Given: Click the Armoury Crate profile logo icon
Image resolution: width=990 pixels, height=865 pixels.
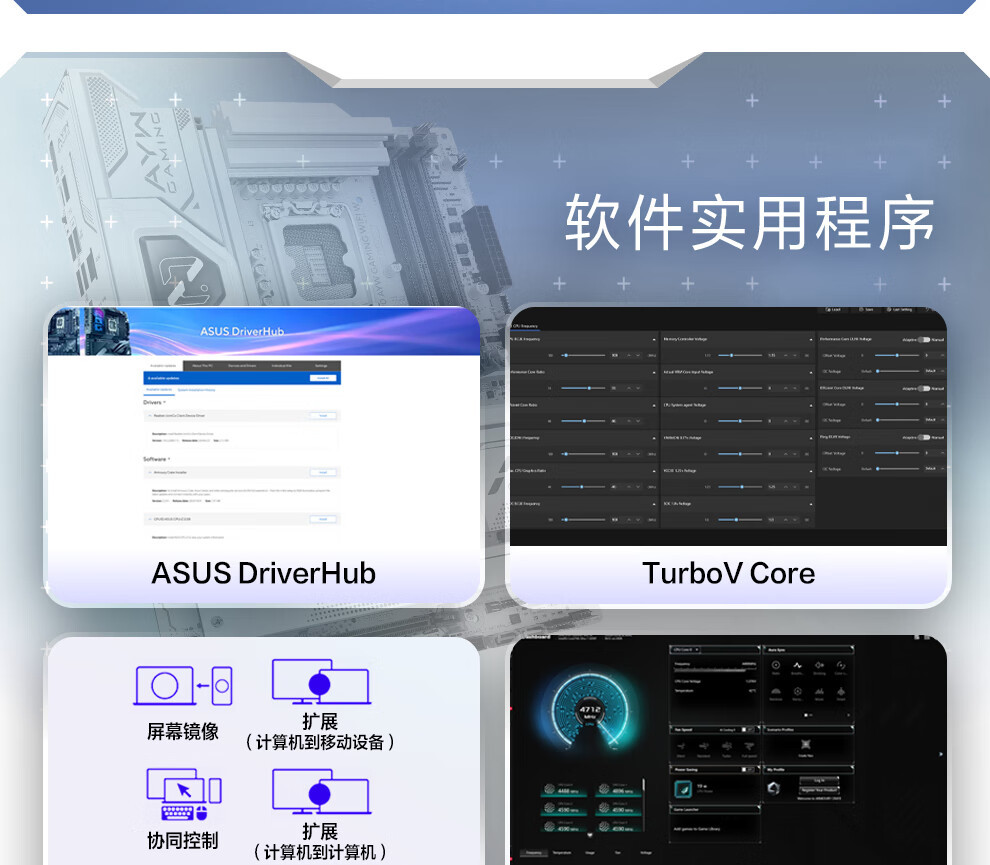Looking at the screenshot, I should point(773,788).
